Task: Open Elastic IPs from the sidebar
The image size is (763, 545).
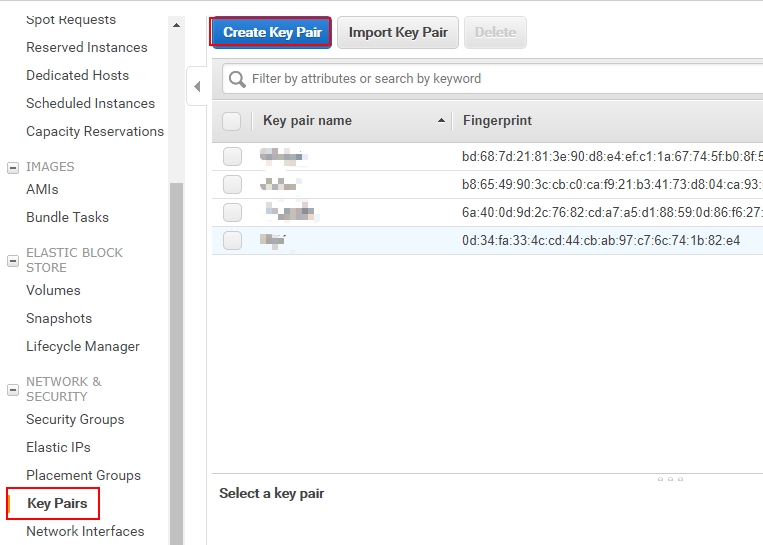Action: pyautogui.click(x=58, y=447)
